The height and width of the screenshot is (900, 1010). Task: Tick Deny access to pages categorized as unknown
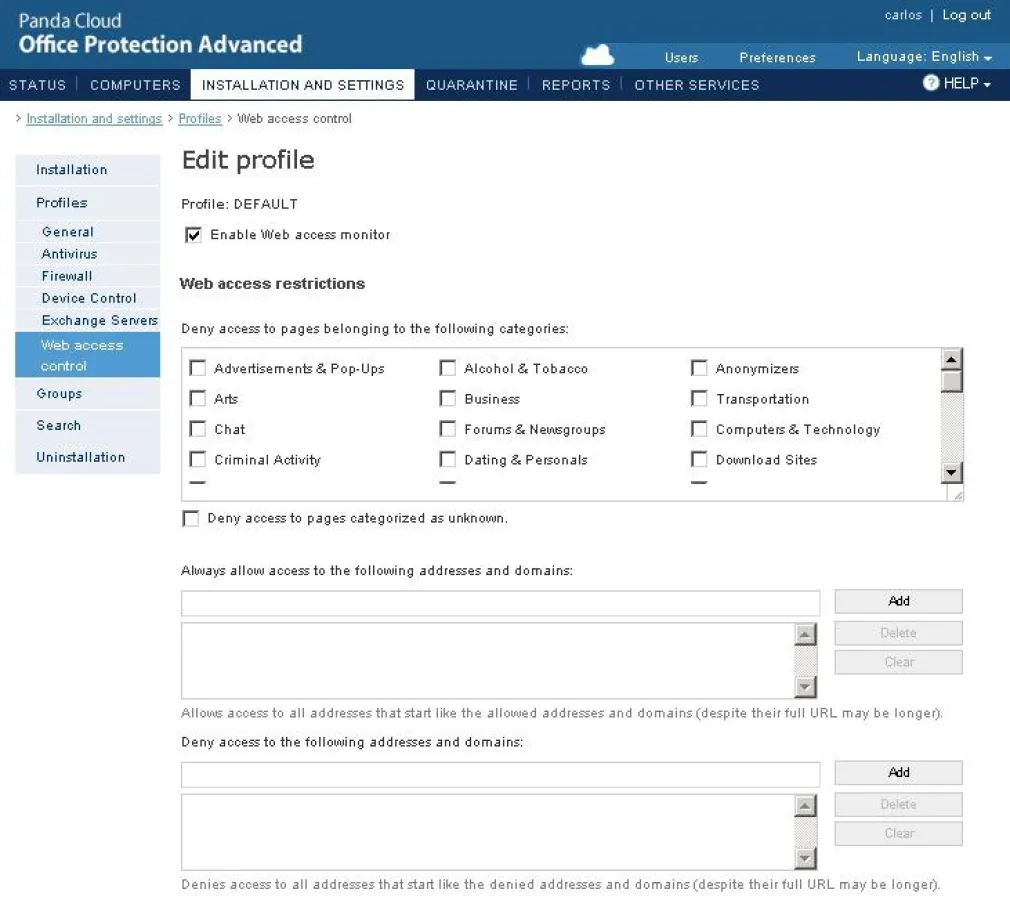[191, 519]
